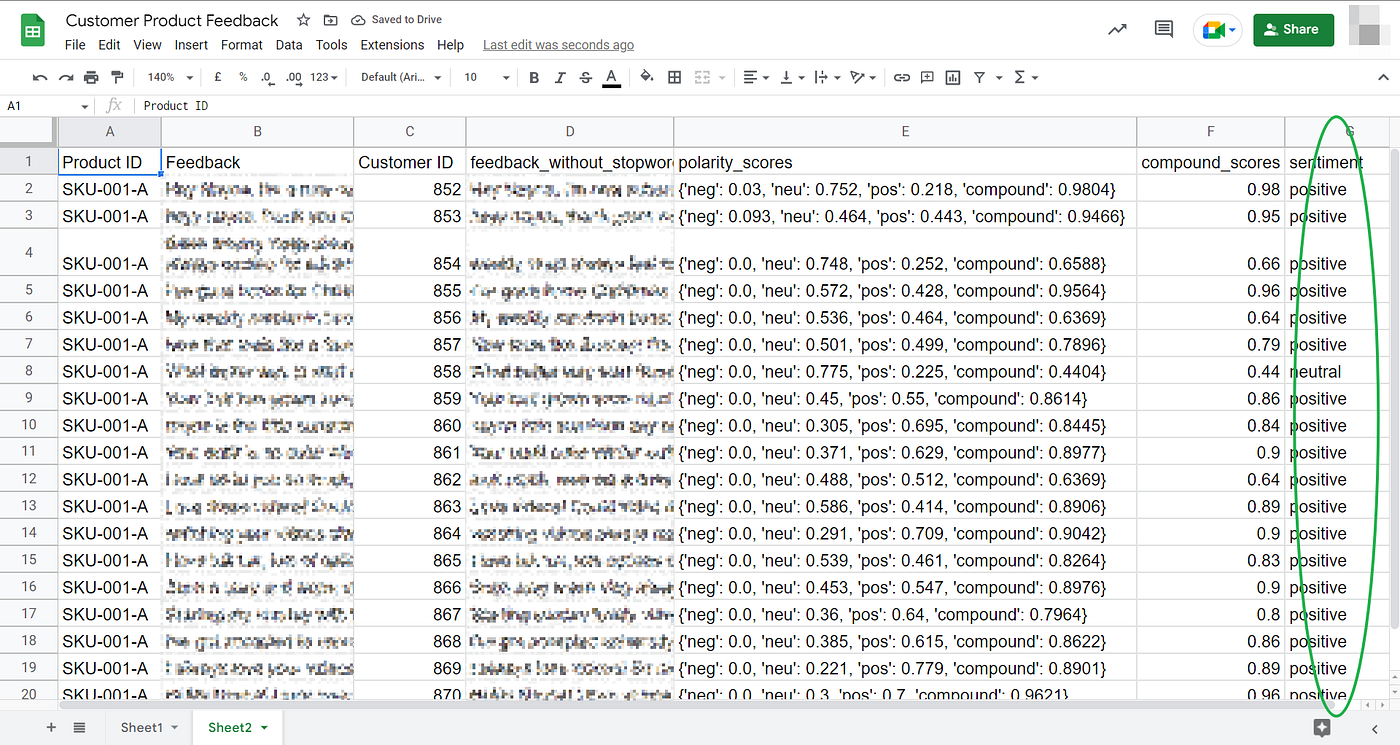Open the activity dashboard trend icon
This screenshot has height=745, width=1400.
click(1118, 30)
